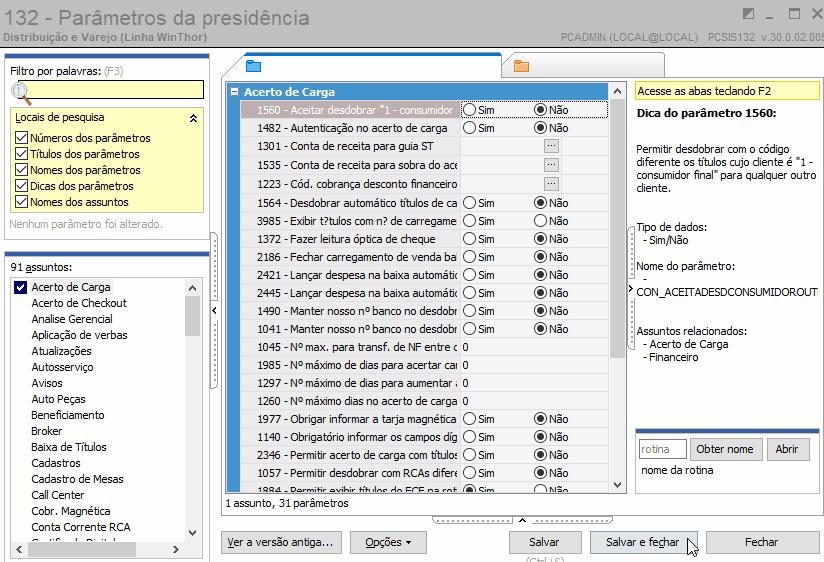The width and height of the screenshot is (824, 562).
Task: Open the blue folder tab
Action: [x=253, y=66]
